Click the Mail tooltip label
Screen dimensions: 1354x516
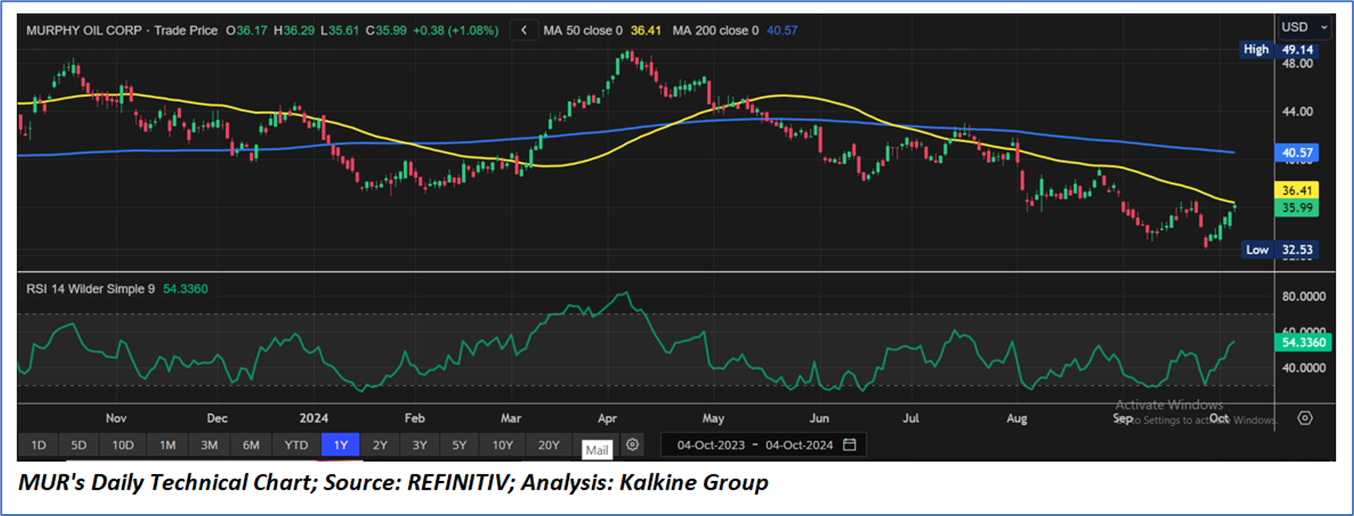[597, 451]
